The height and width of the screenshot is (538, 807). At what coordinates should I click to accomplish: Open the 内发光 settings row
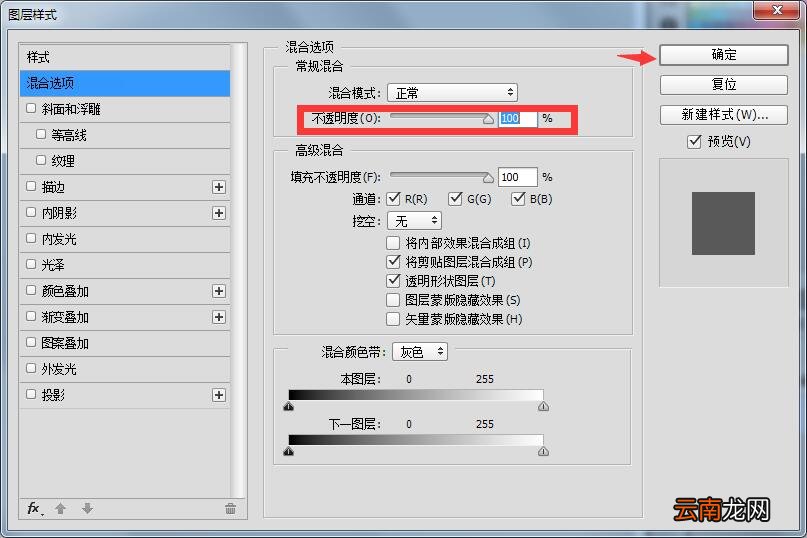click(x=125, y=239)
